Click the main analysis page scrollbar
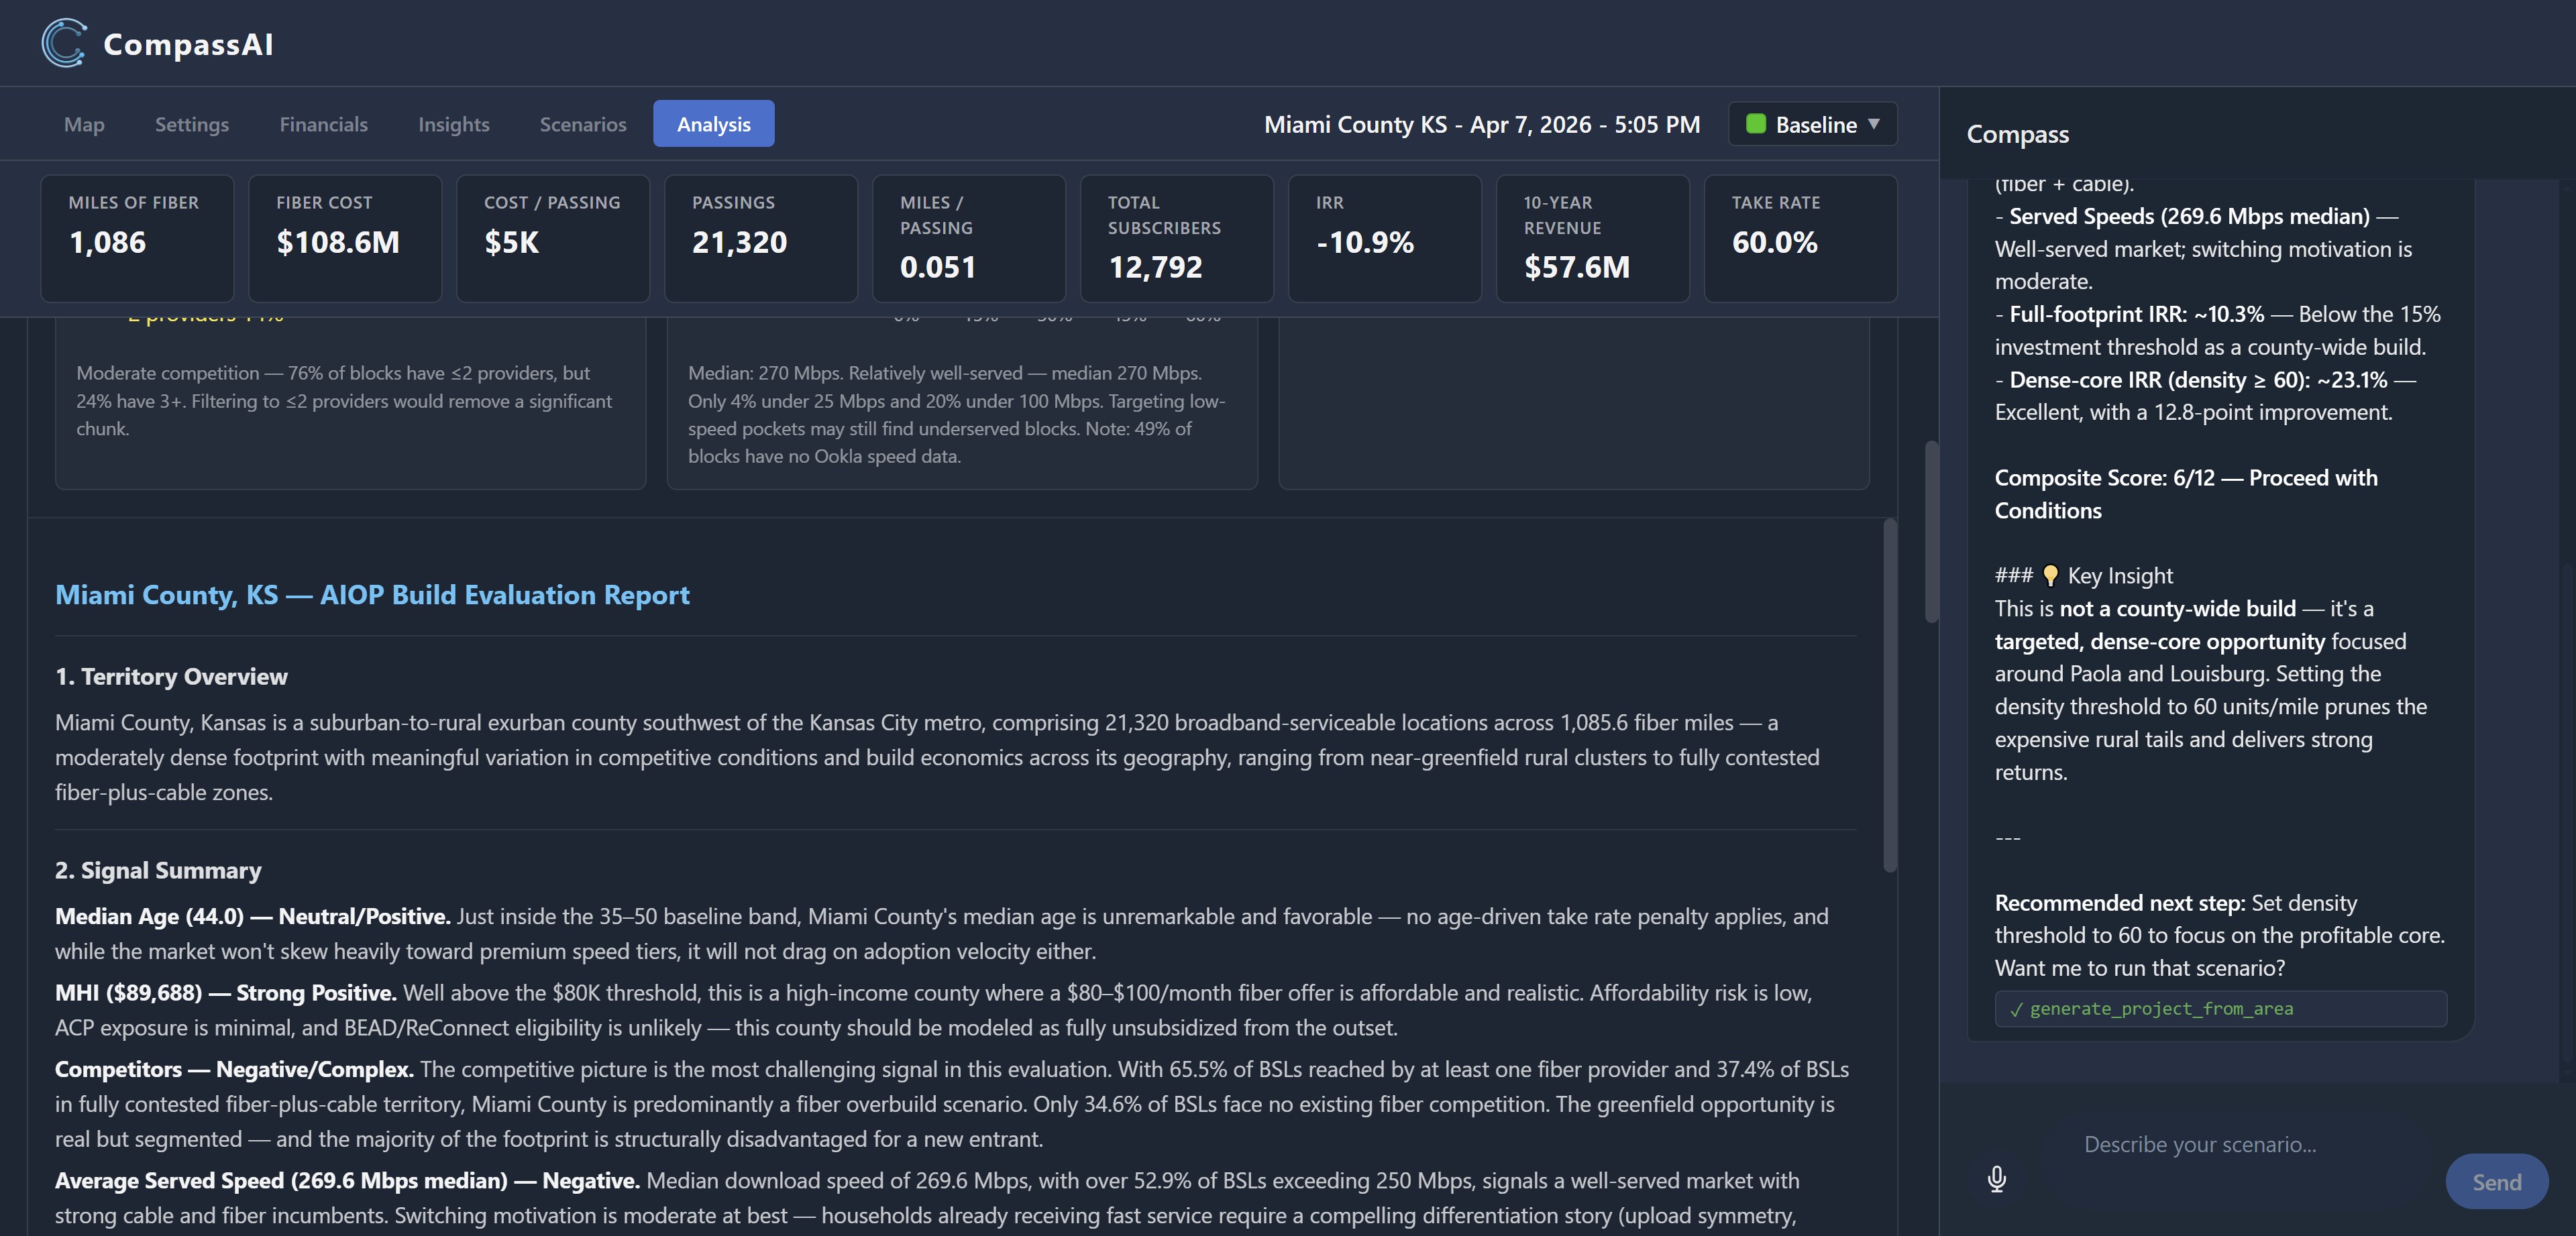 (x=1932, y=532)
